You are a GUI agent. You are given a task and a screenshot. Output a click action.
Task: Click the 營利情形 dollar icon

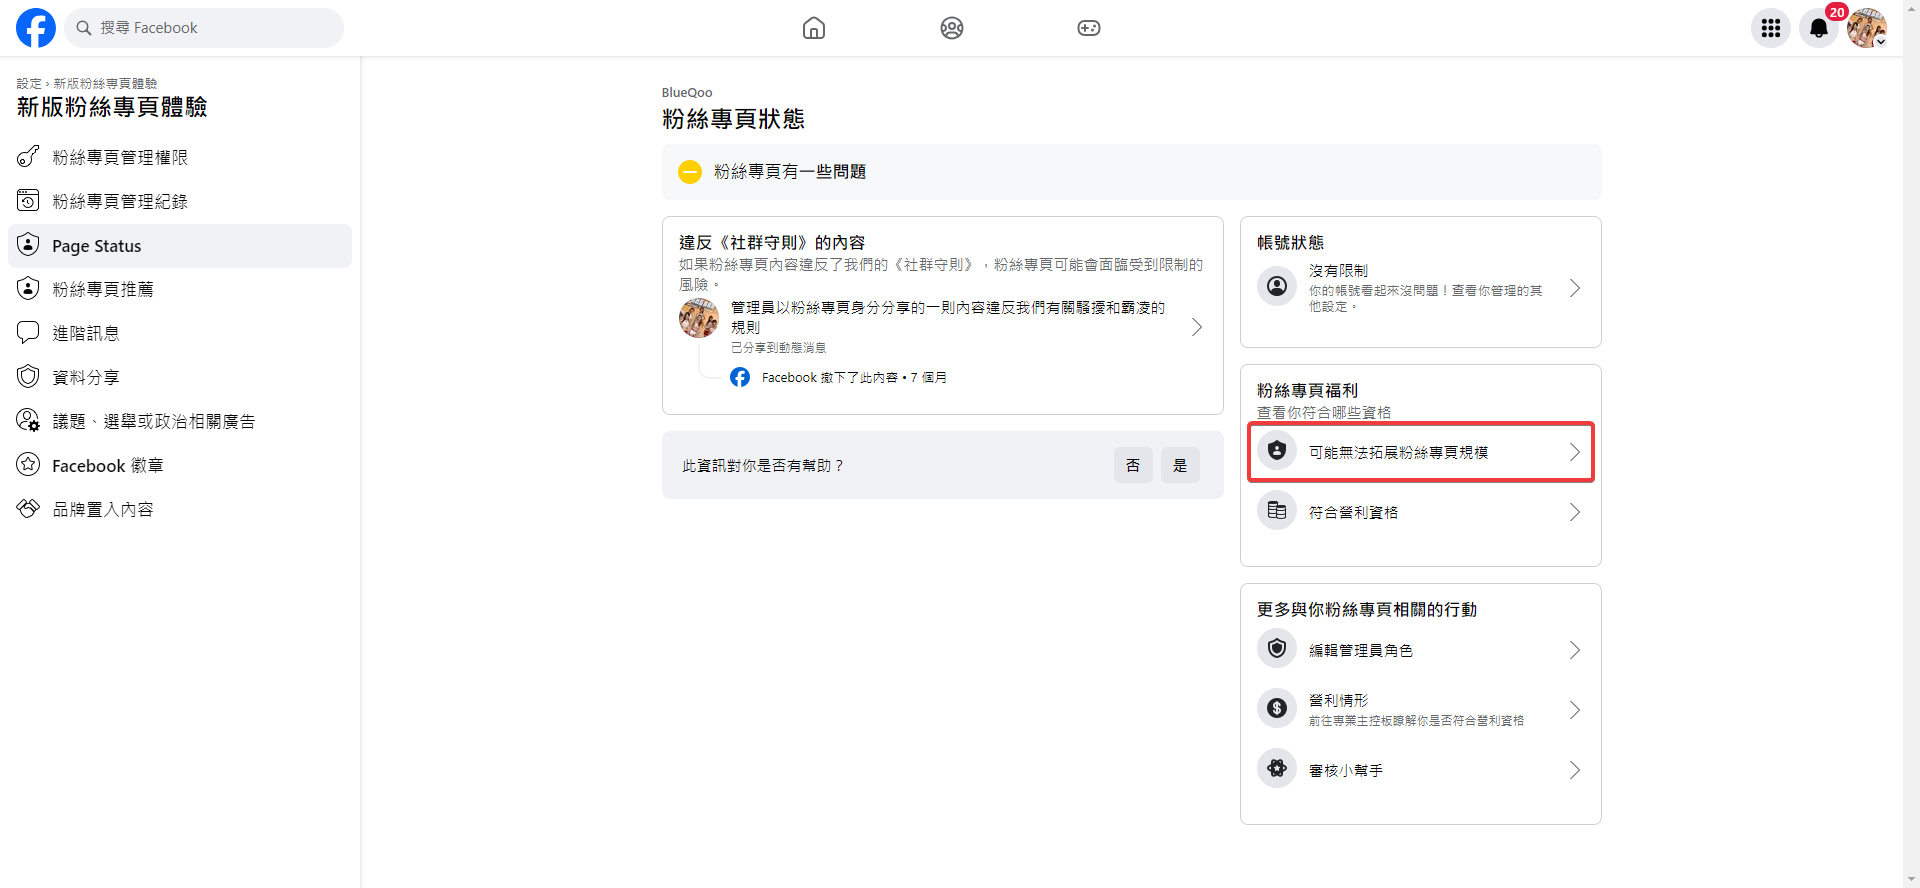(x=1277, y=709)
